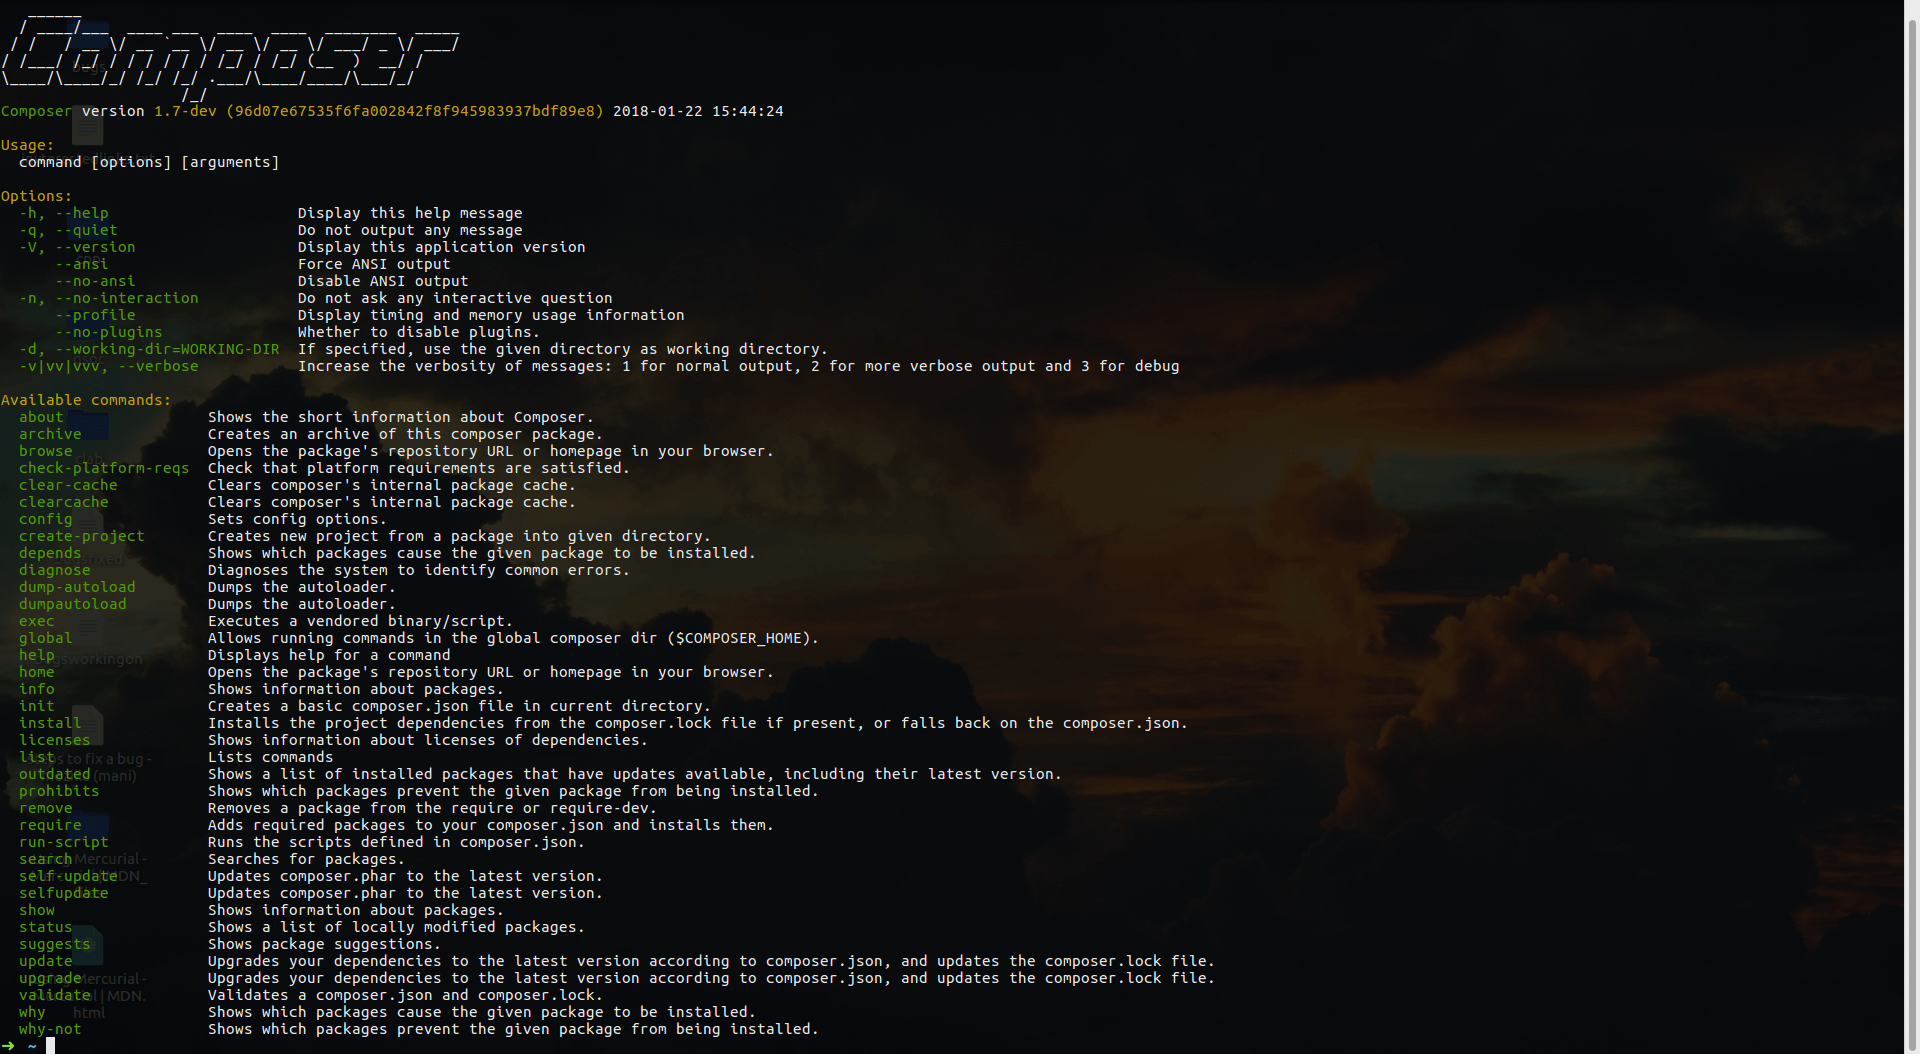The height and width of the screenshot is (1054, 1920).
Task: Click the '-q, --quiet' option
Action: click(x=68, y=230)
